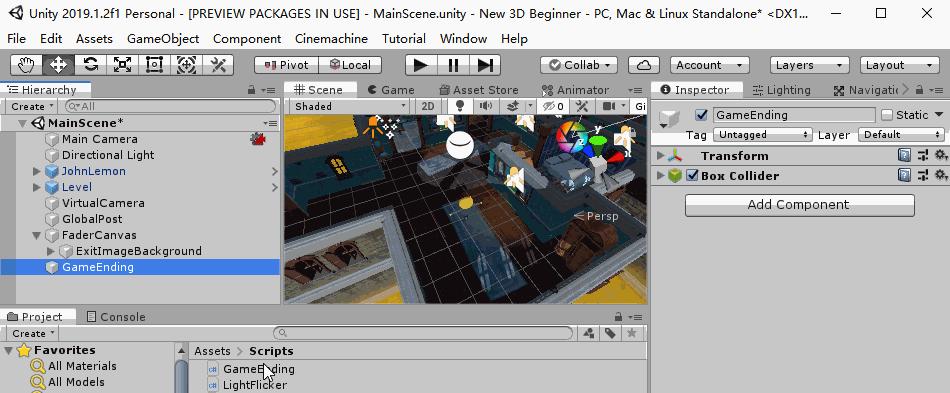Open Tag dropdown showing Untagged
Viewport: 950px width, 393px height.
pos(762,134)
